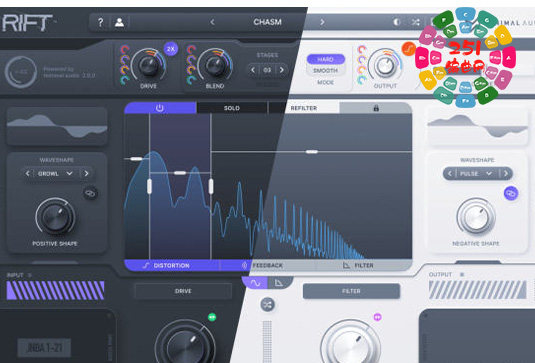Click the middle band level handle
Screen dimensions: 535x363
180,173
